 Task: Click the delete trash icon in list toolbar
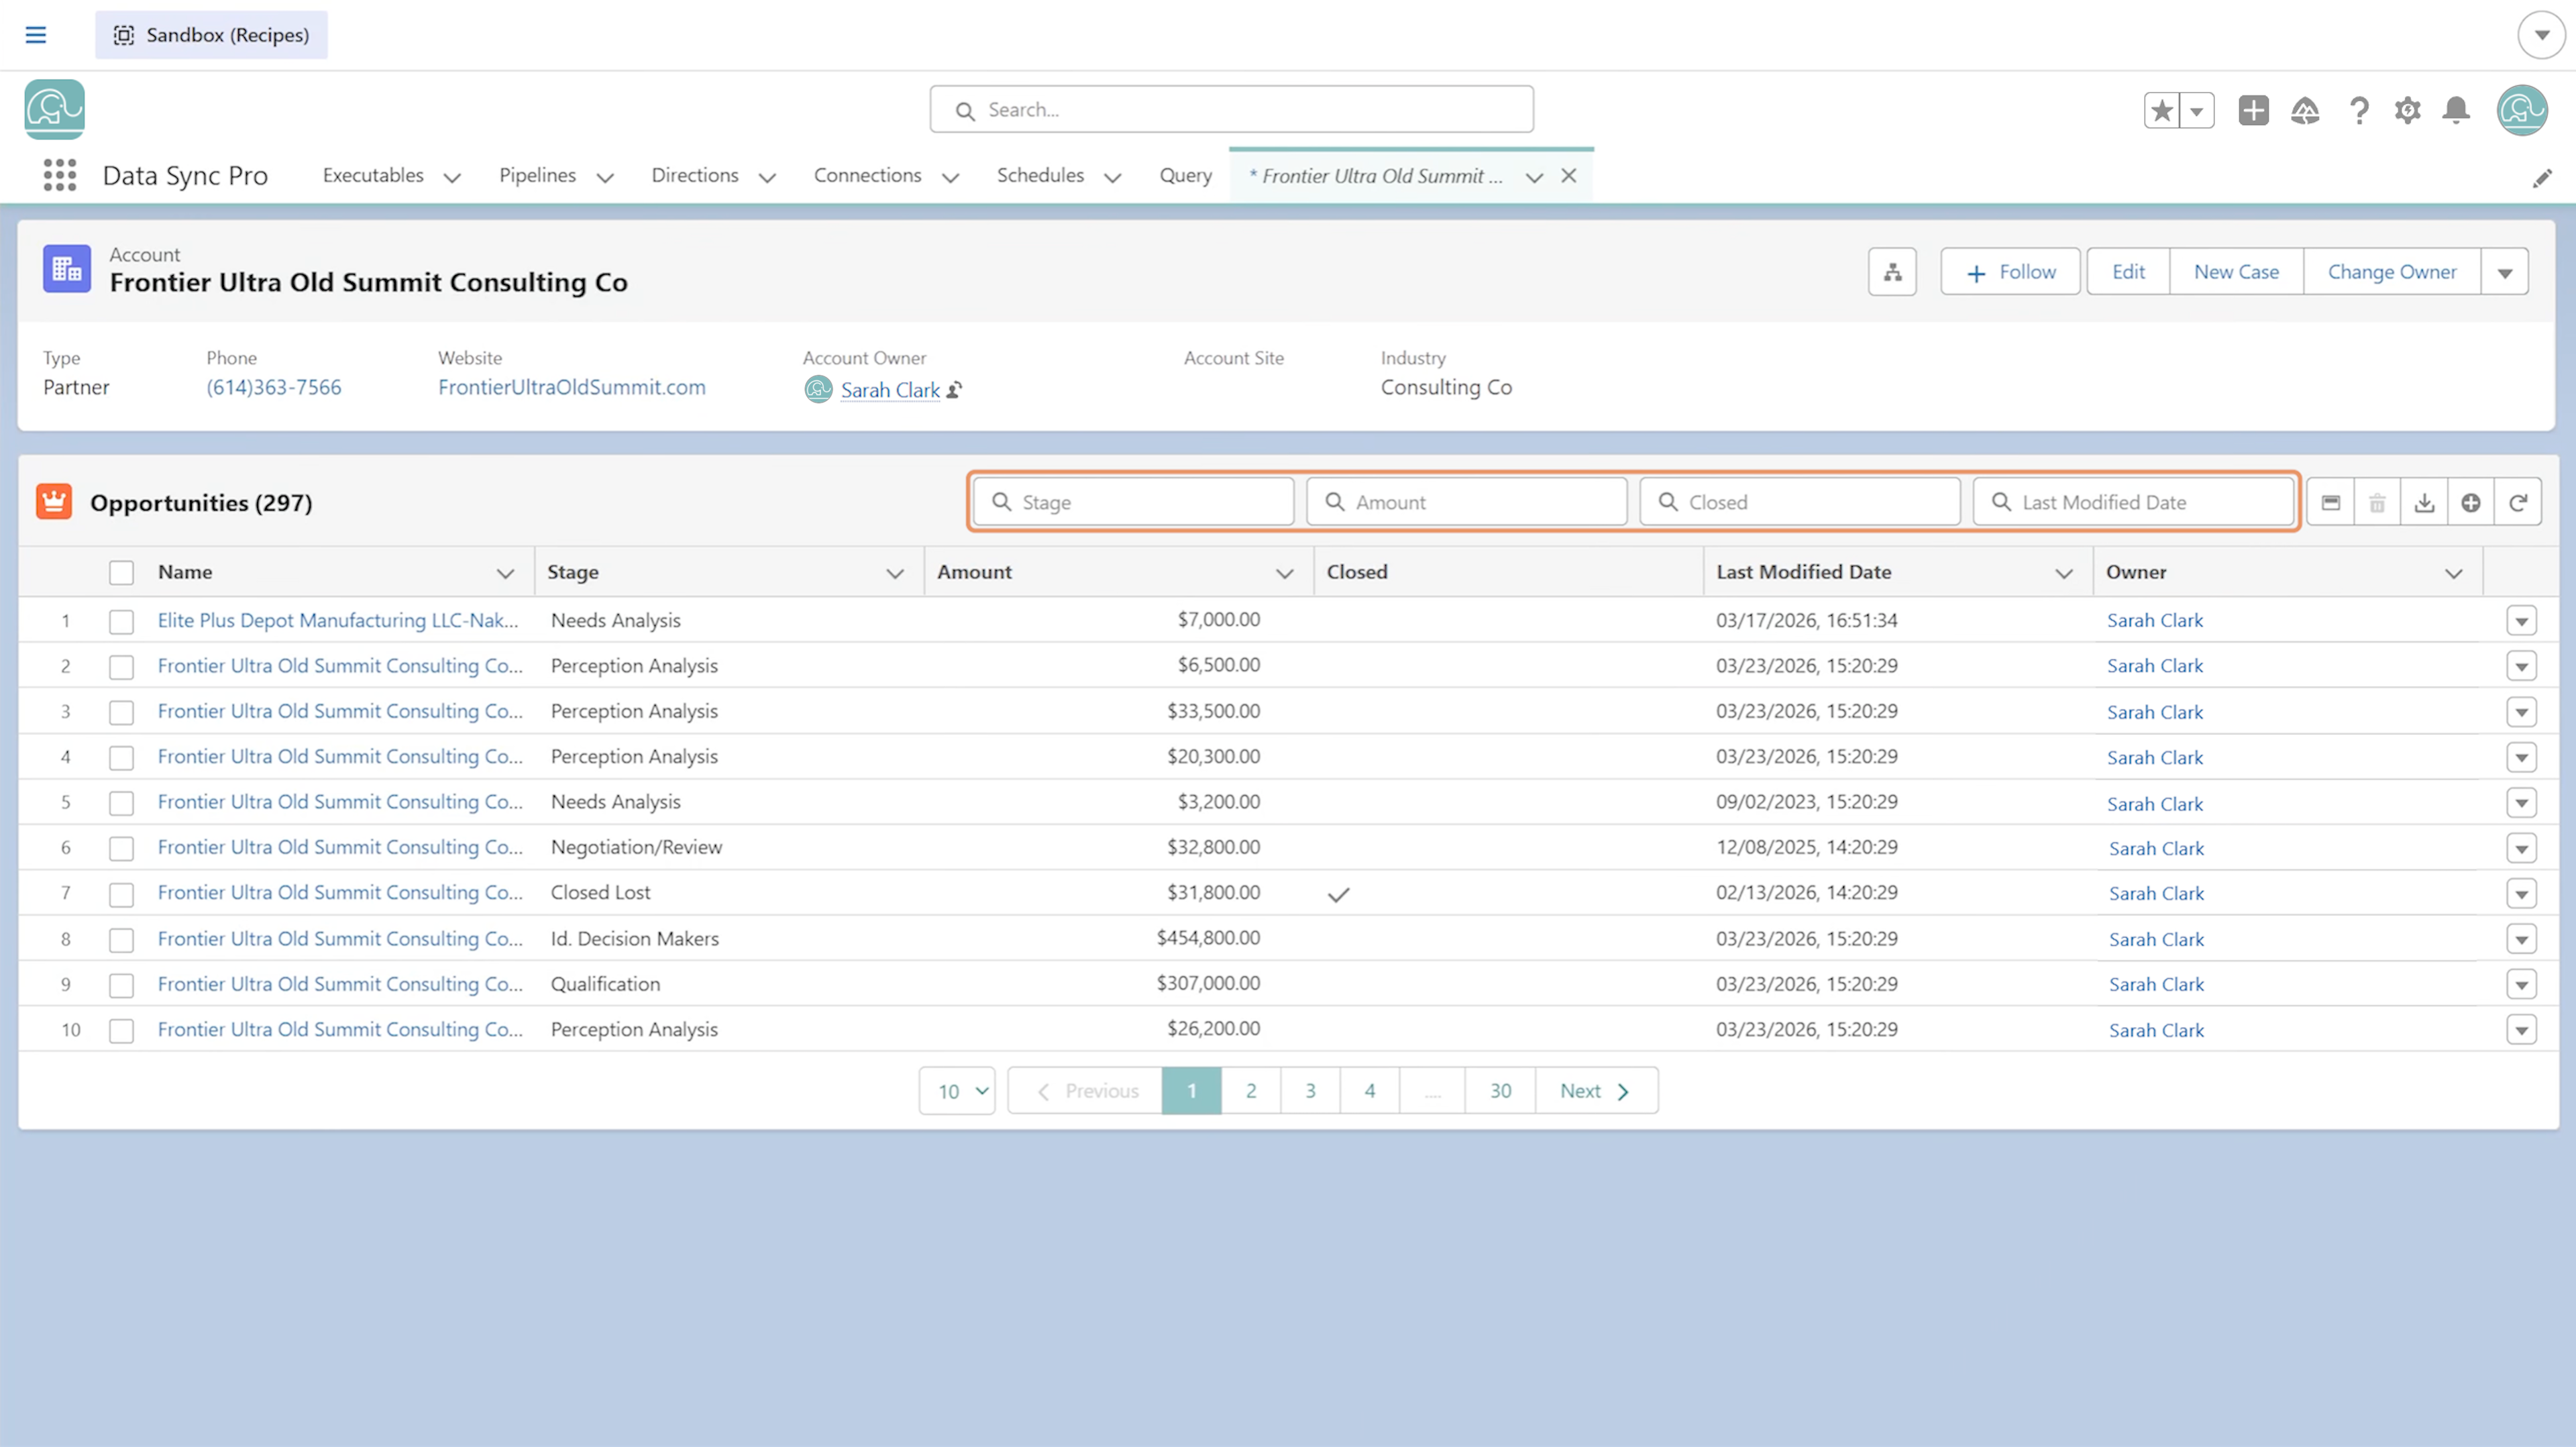click(2377, 502)
